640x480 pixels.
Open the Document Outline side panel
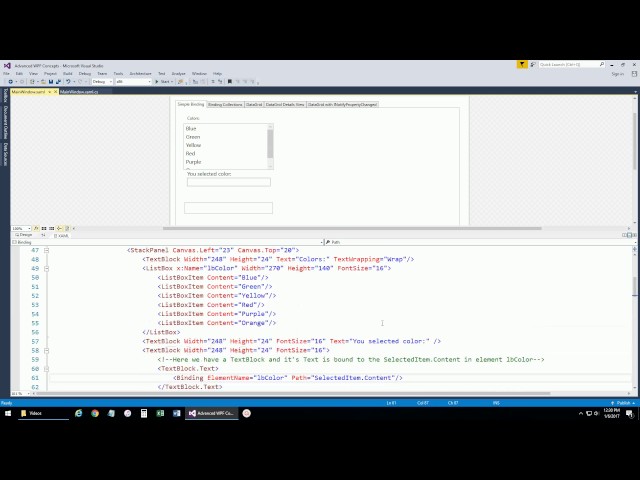5,122
